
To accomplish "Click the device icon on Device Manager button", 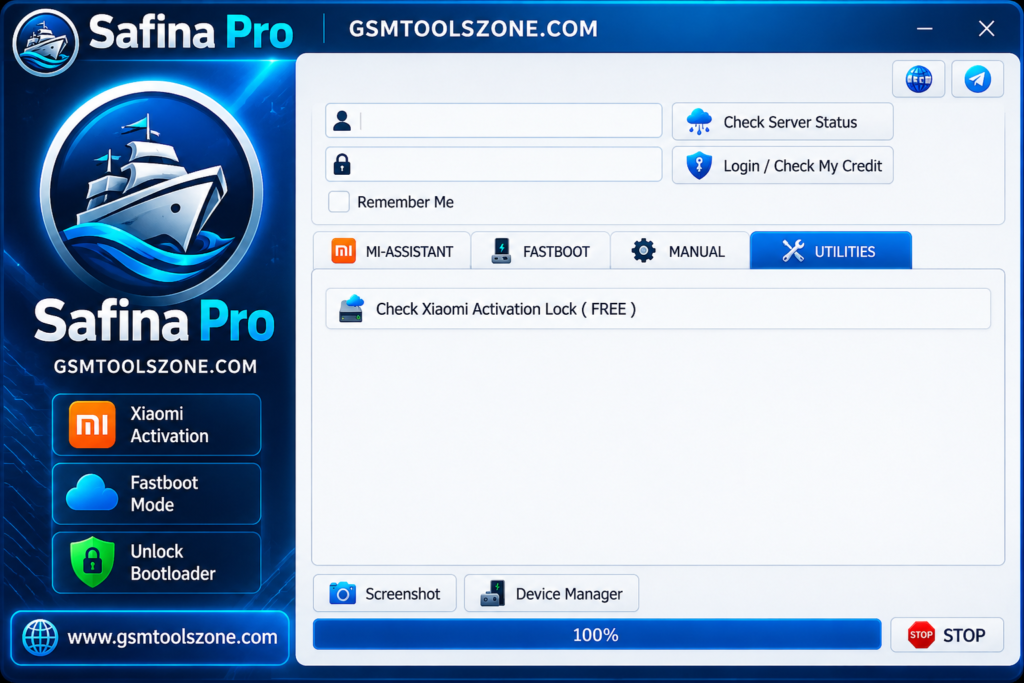I will (492, 593).
